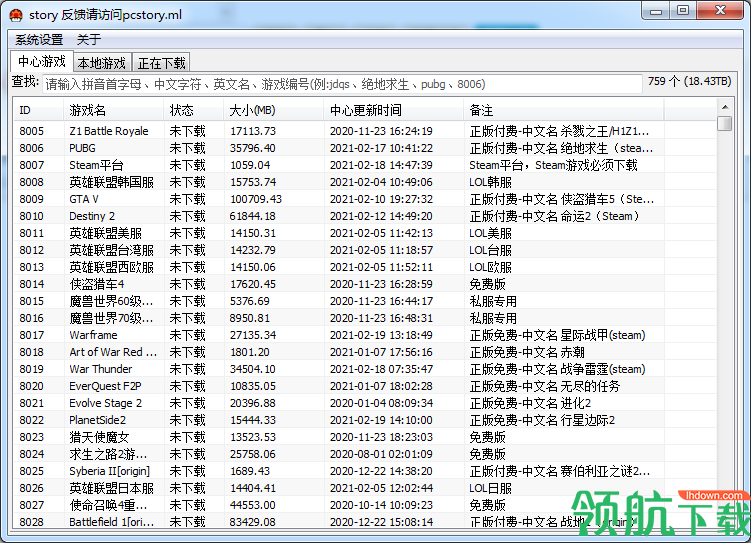This screenshot has width=751, height=543.
Task: Switch to the 本地游戏 tab
Action: (102, 63)
